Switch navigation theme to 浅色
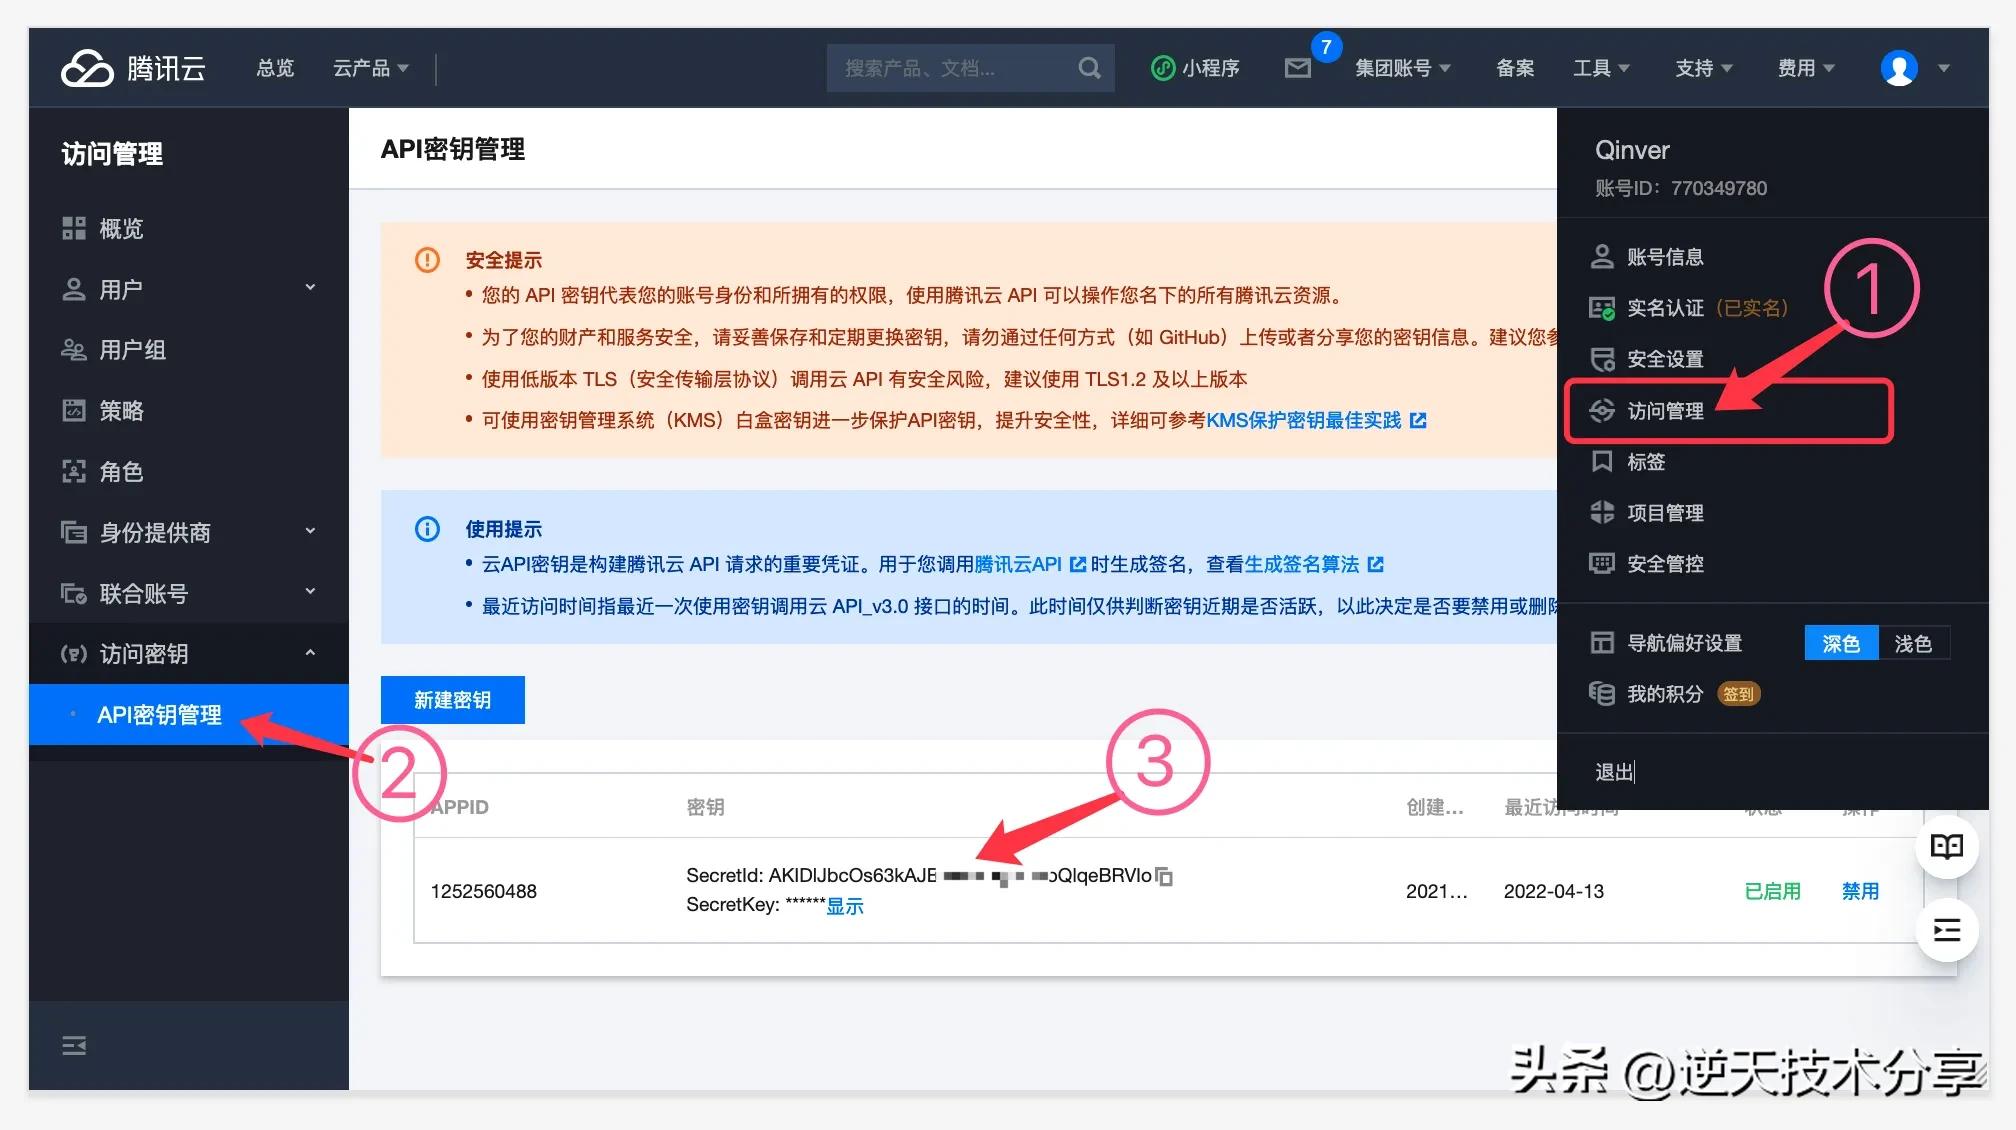The height and width of the screenshot is (1130, 2016). click(1915, 643)
